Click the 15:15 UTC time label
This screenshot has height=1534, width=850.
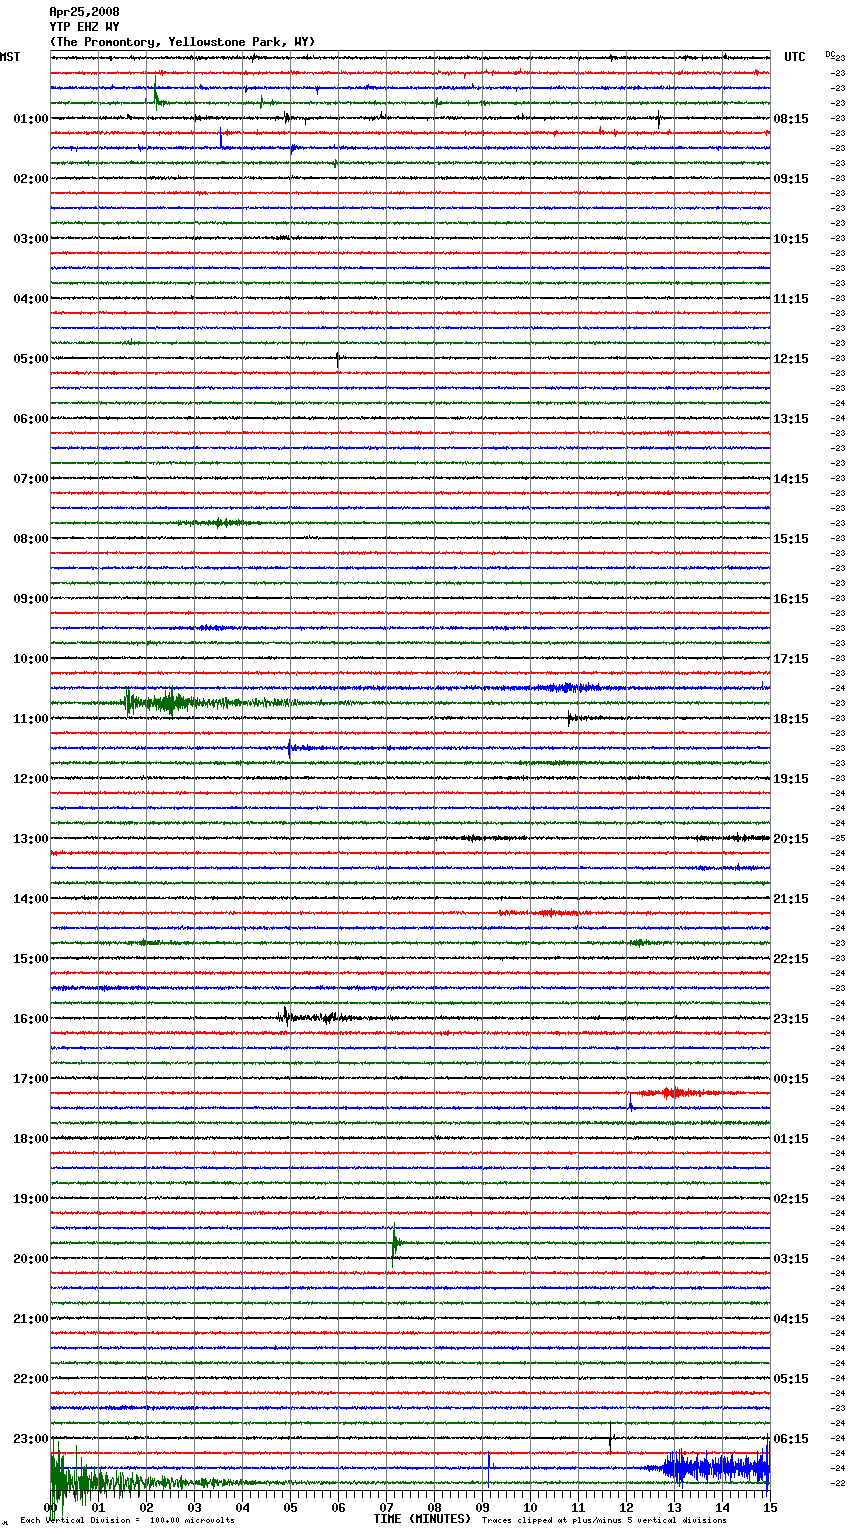tap(791, 539)
